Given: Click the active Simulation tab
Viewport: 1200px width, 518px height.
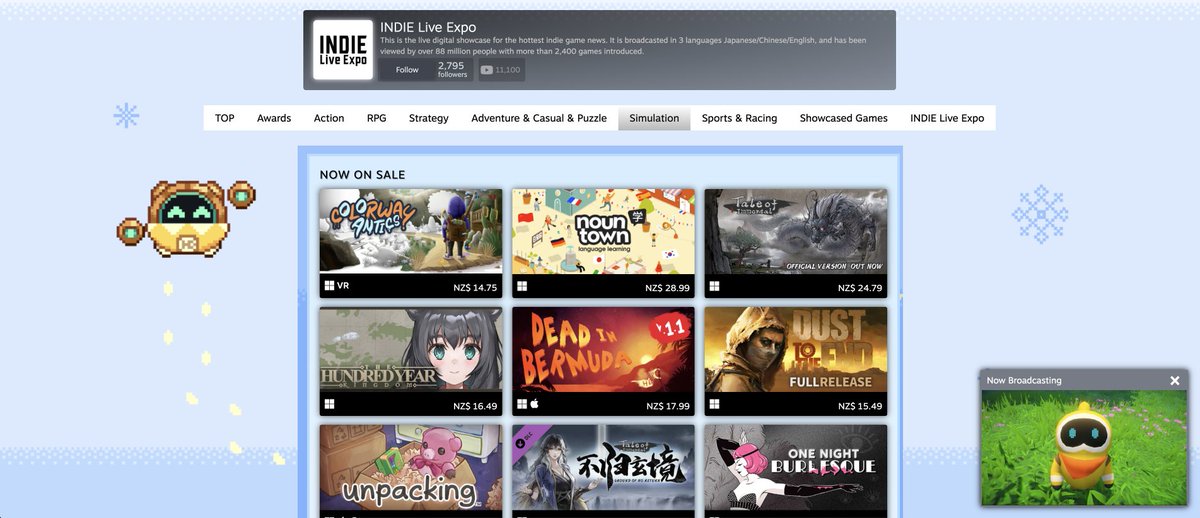Looking at the screenshot, I should pyautogui.click(x=654, y=118).
